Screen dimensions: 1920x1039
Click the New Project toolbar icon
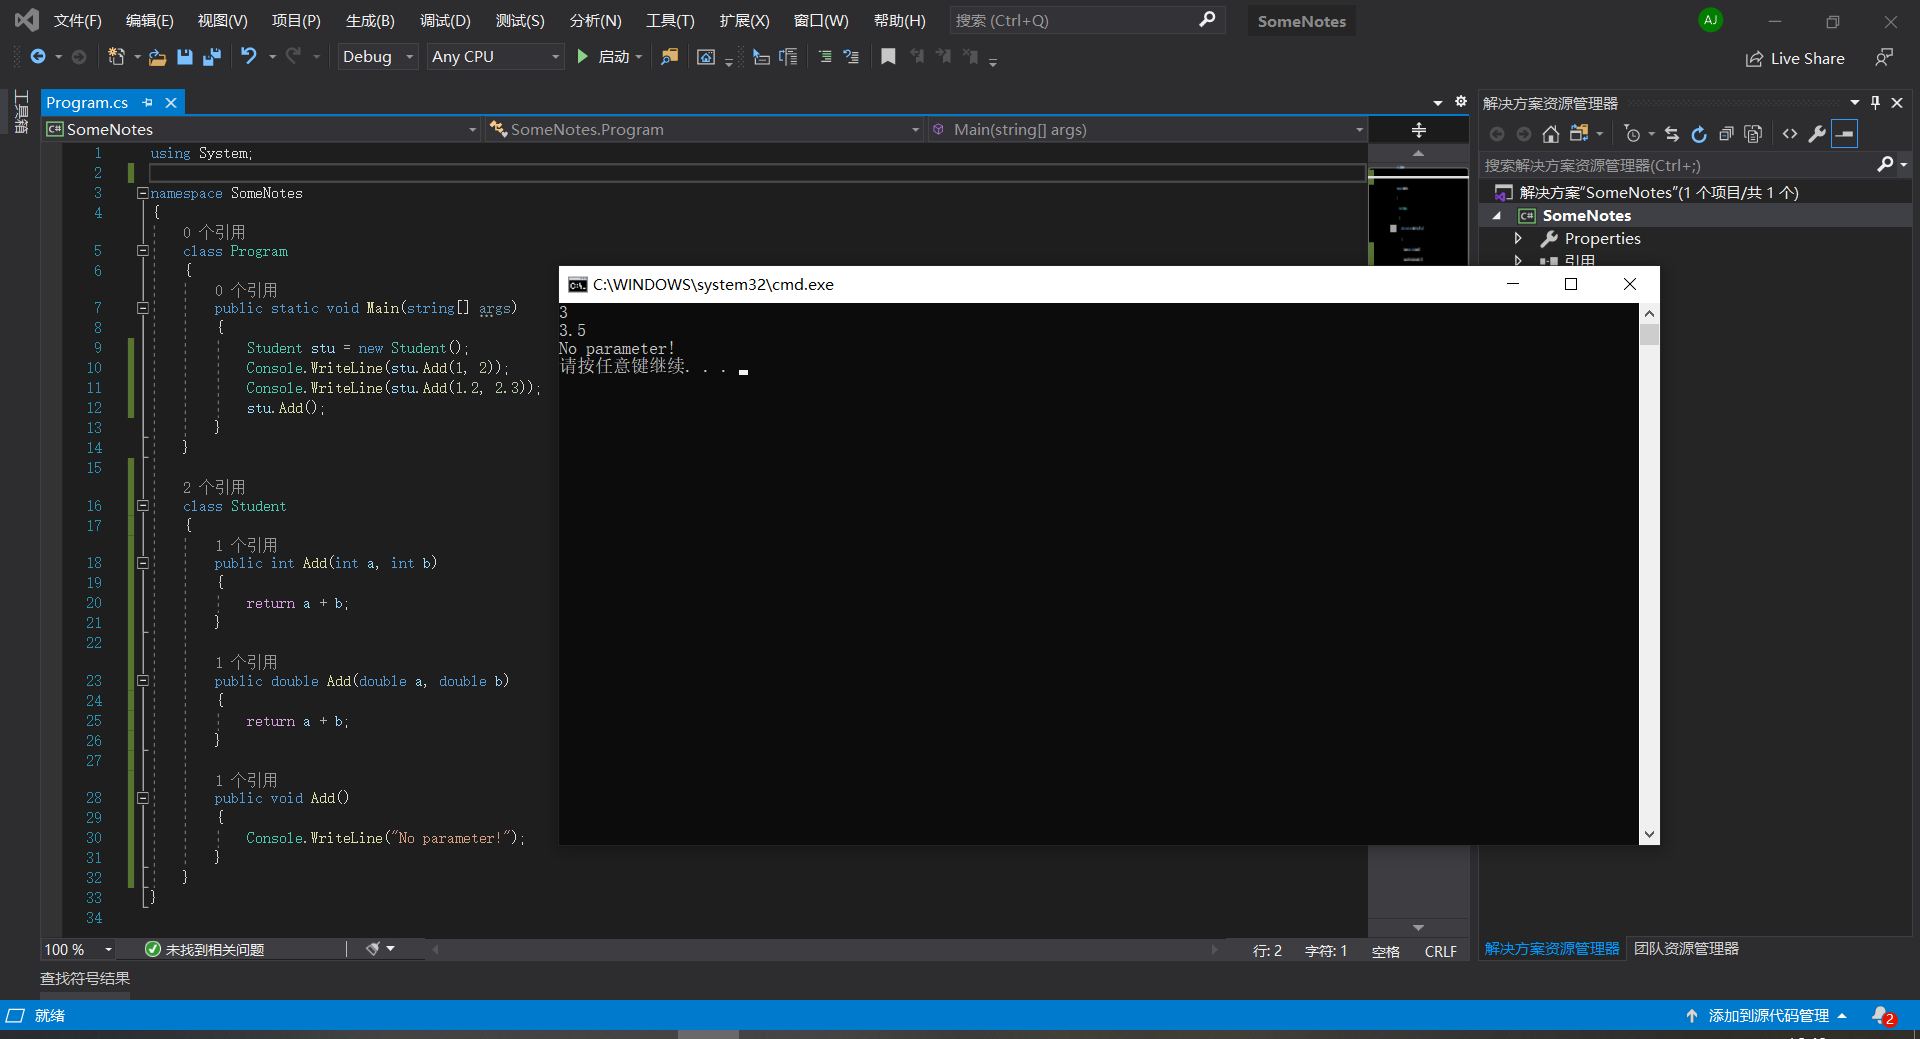[x=116, y=57]
